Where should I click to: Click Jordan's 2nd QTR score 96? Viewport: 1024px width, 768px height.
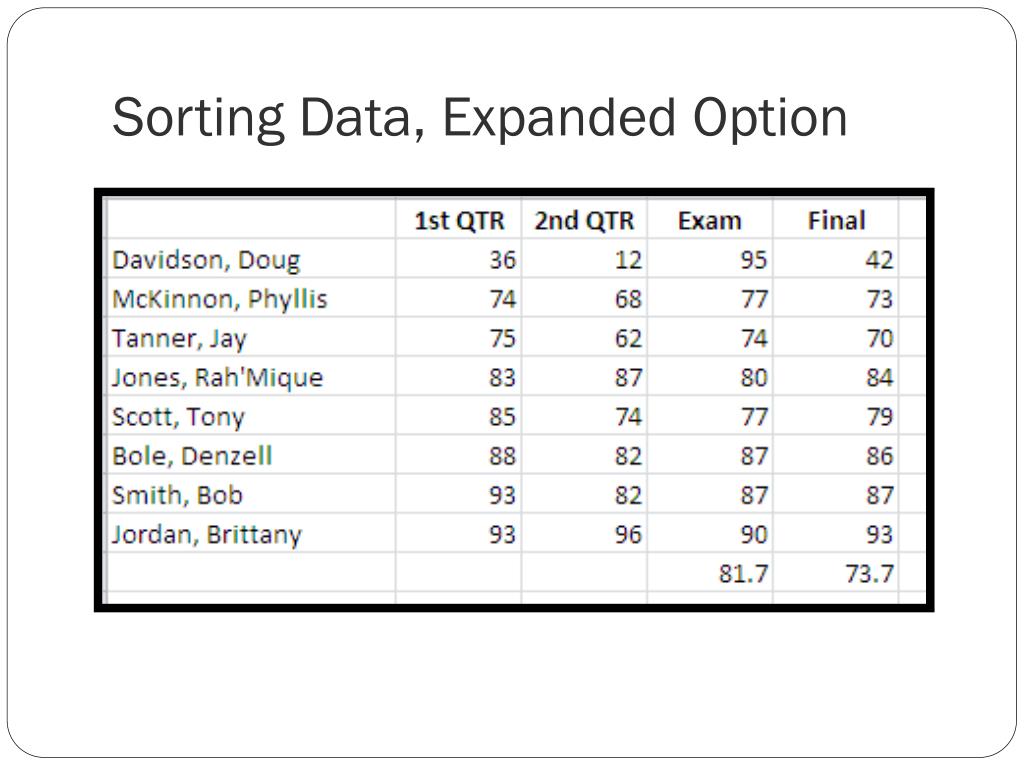click(584, 534)
